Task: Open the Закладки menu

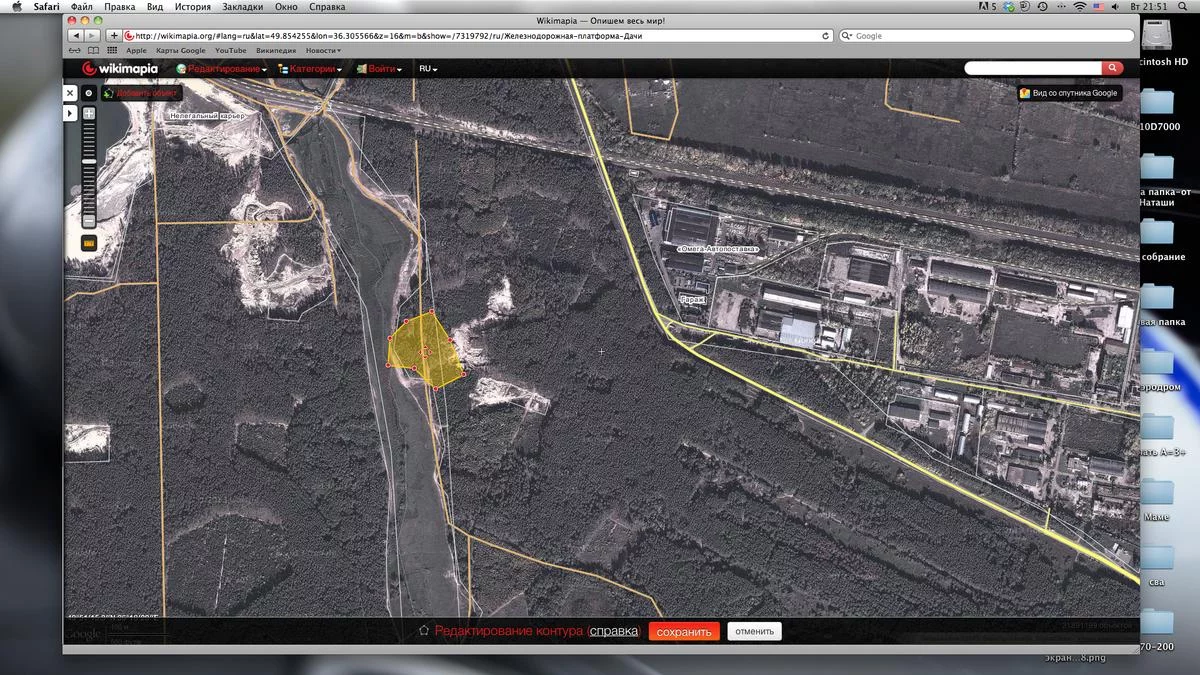Action: (x=245, y=7)
